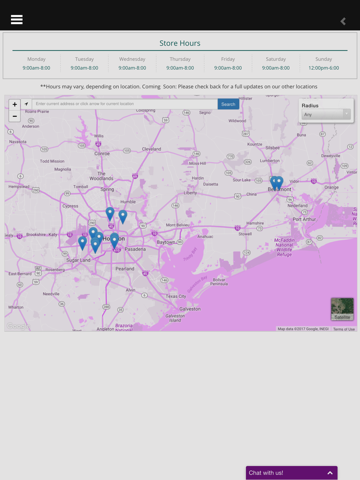Click the Wednesday store hours entry
This screenshot has height=480, width=360.
point(132,63)
